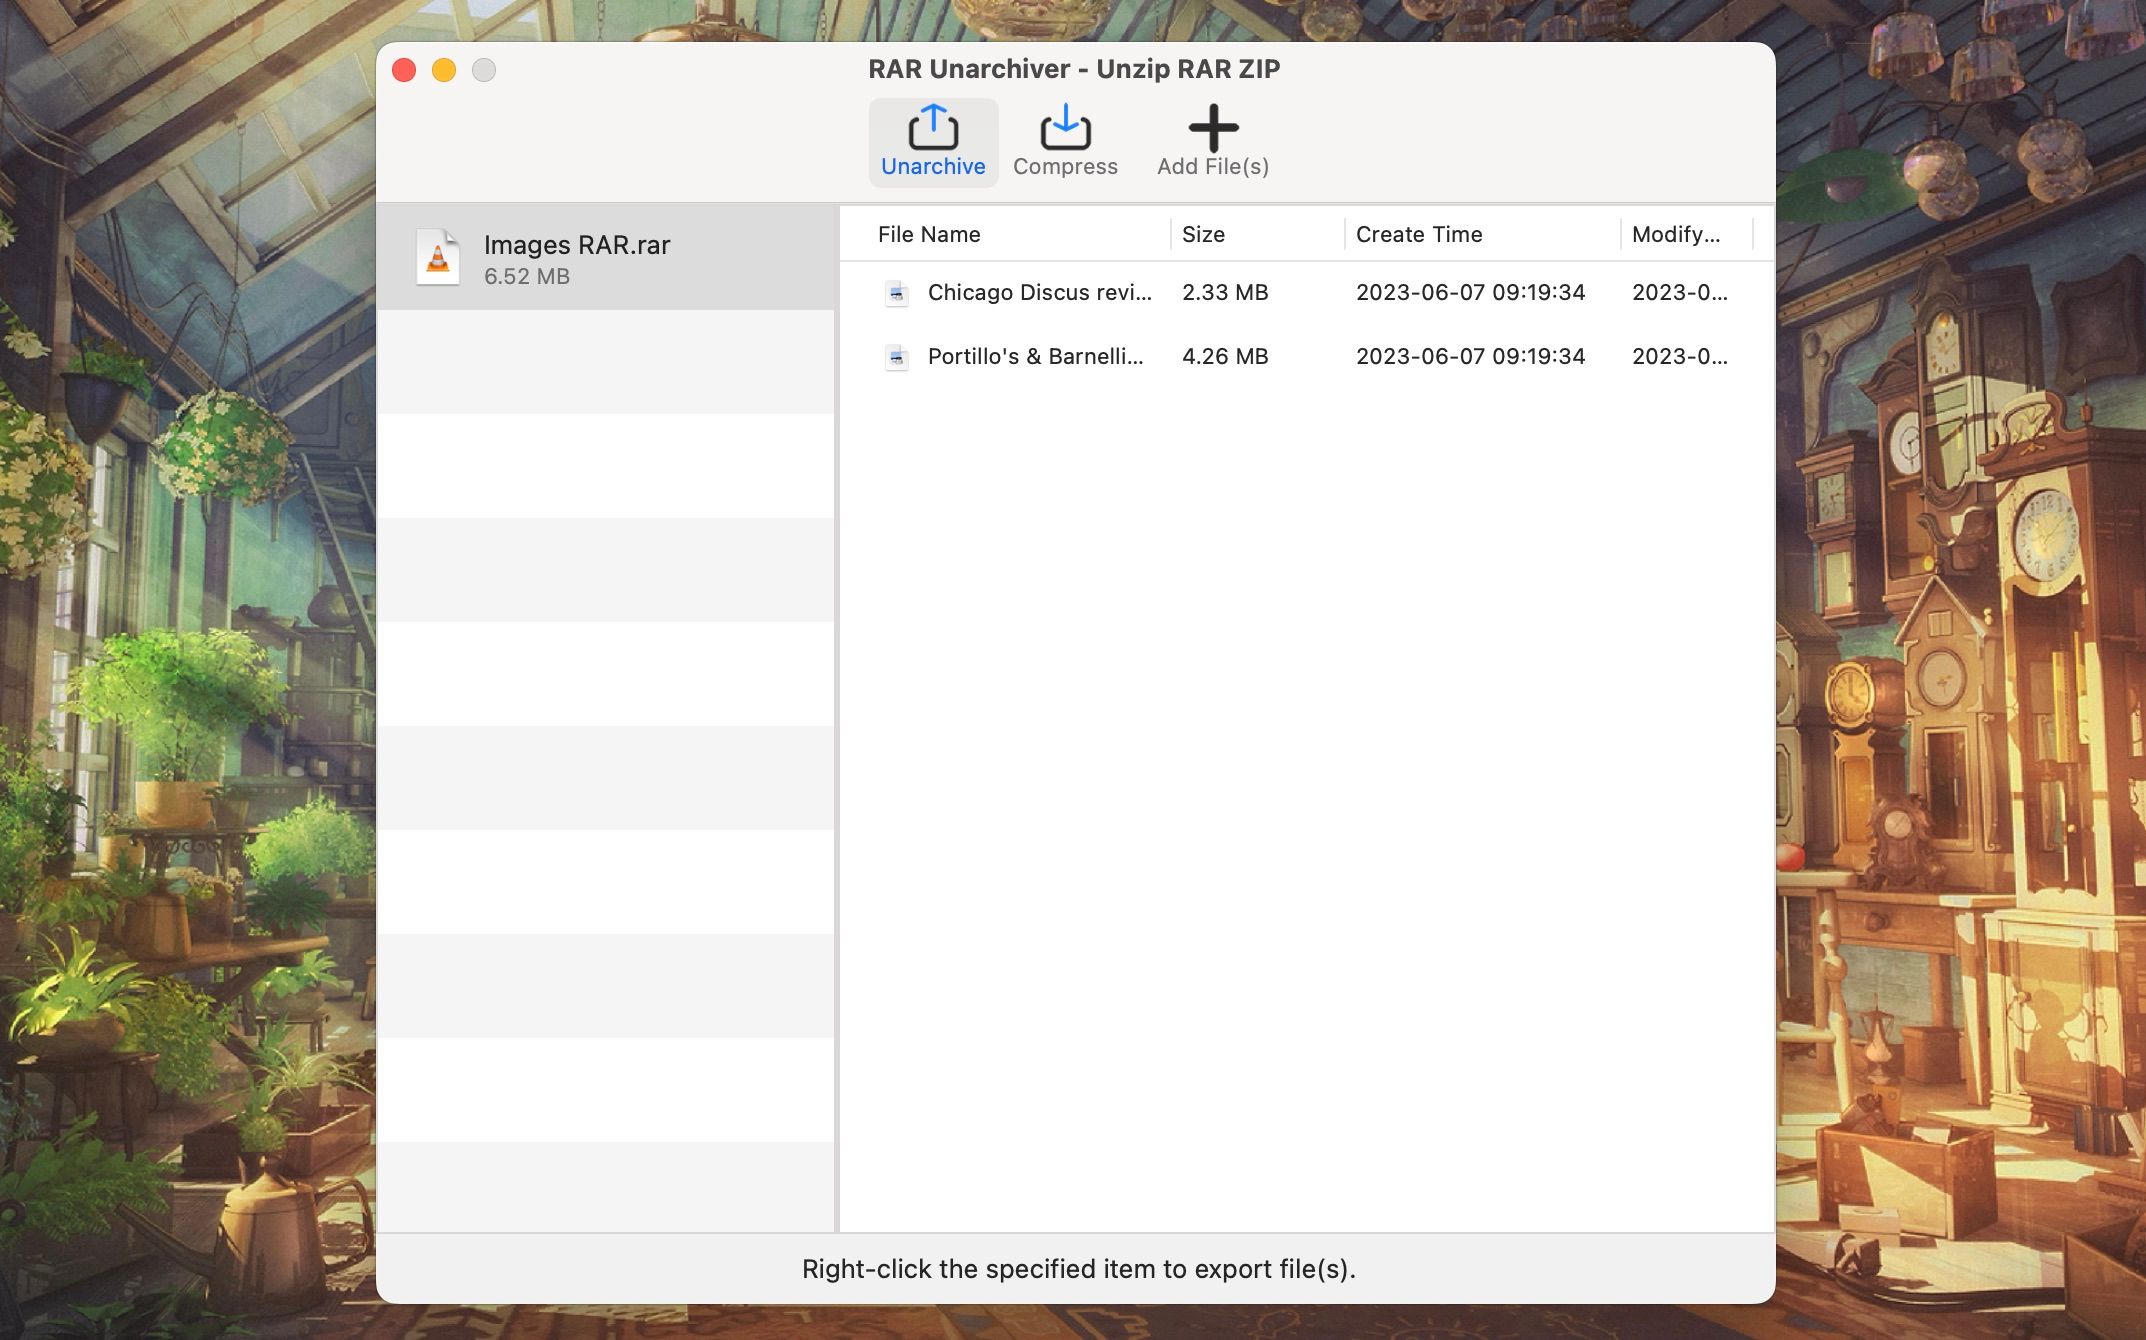Click the Chicago Discus file icon

(x=897, y=293)
